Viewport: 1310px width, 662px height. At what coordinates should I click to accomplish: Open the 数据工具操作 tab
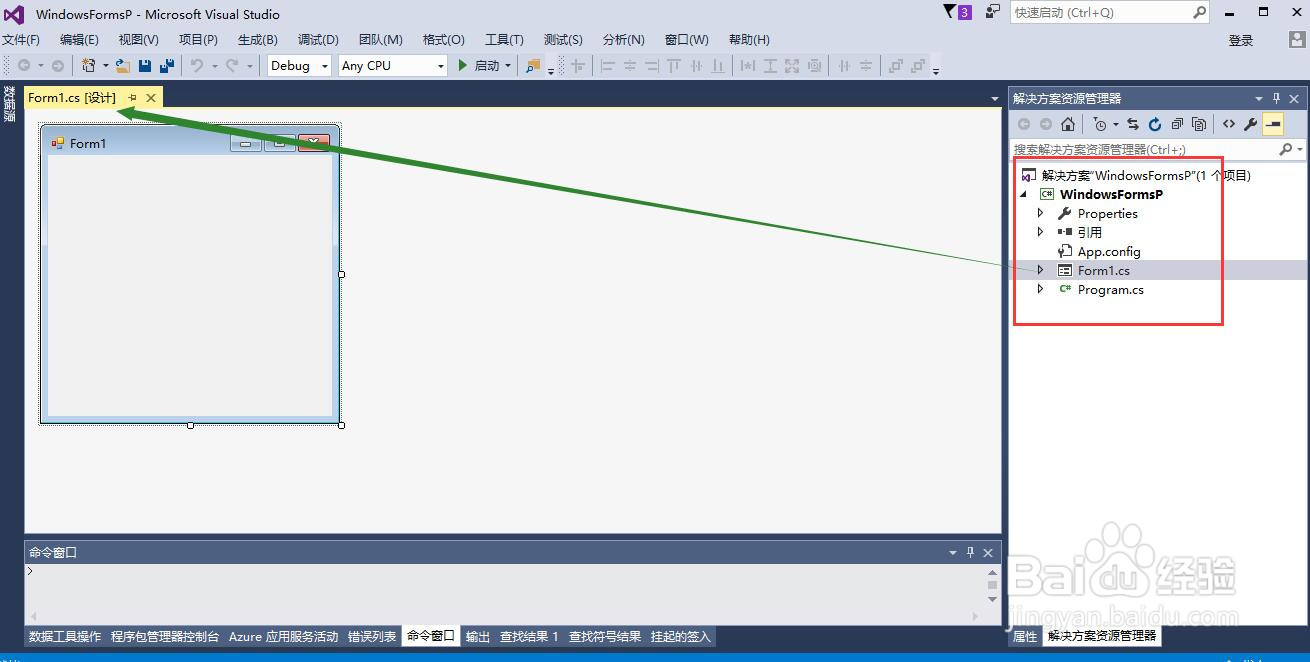point(65,636)
